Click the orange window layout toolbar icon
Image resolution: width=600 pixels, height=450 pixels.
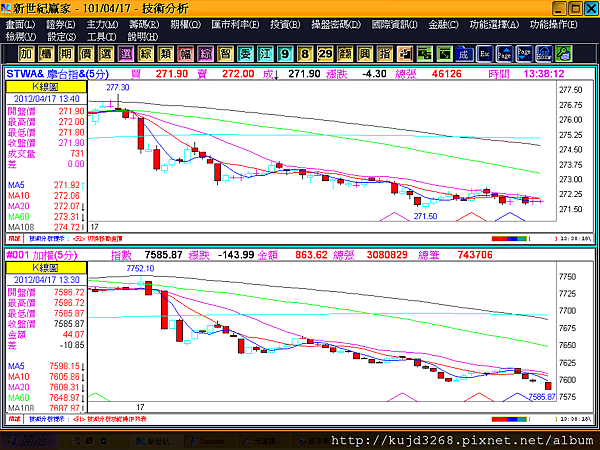point(404,54)
